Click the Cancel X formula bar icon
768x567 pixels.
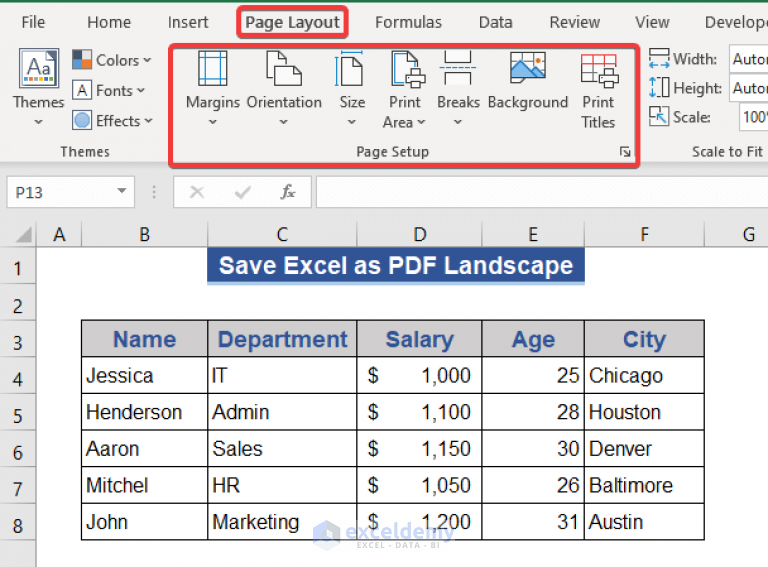coord(197,192)
